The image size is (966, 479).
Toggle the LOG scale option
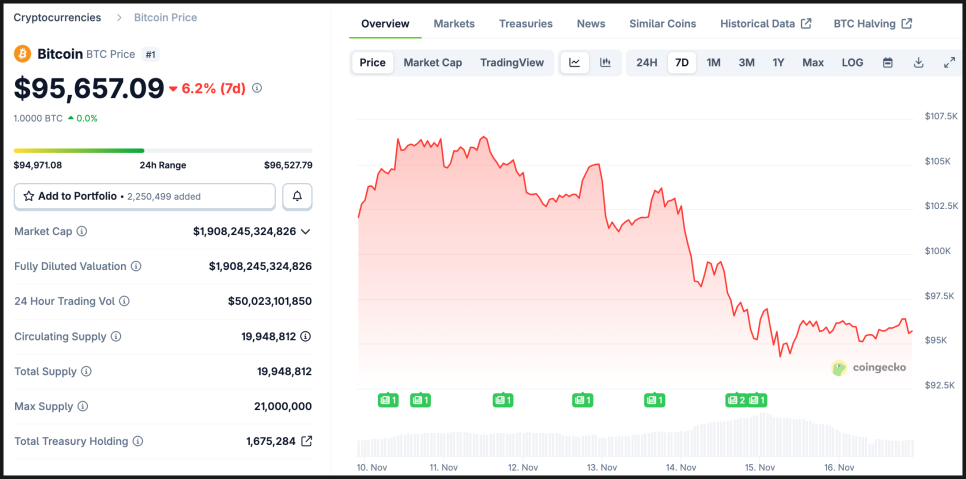click(x=852, y=63)
